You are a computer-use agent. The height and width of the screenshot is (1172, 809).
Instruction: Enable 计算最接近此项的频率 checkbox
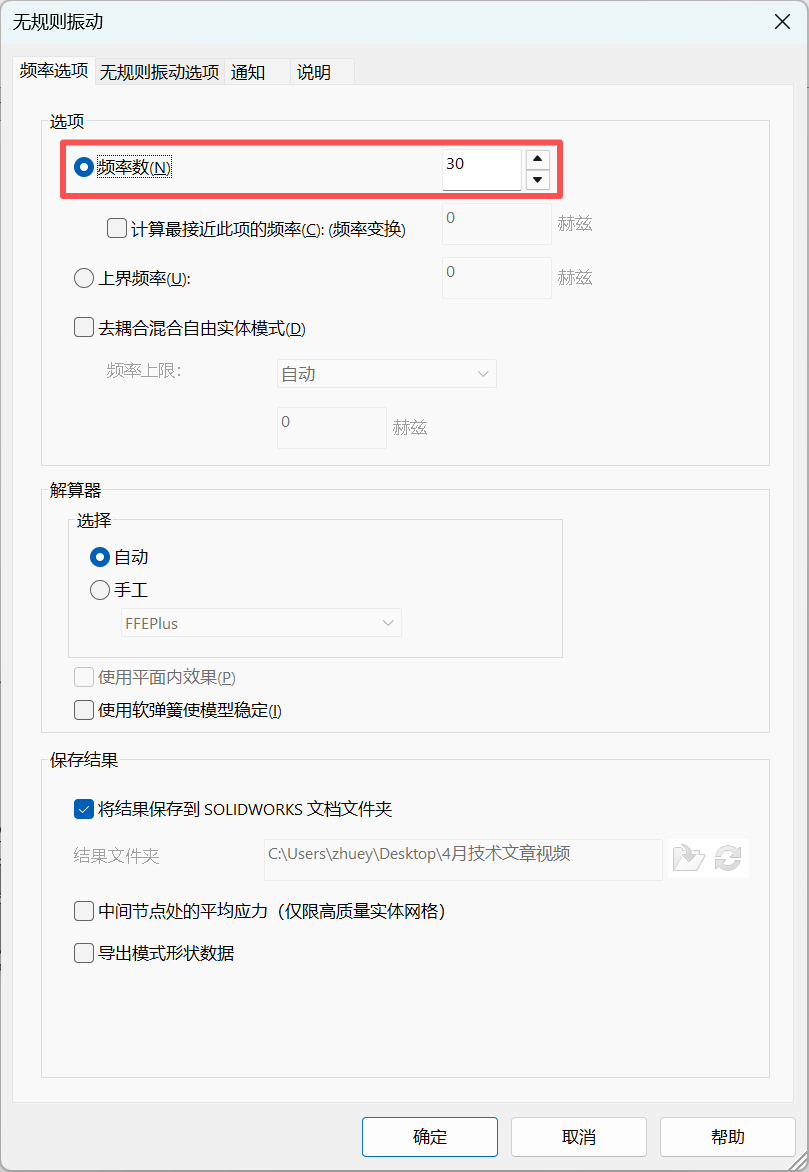tap(116, 228)
